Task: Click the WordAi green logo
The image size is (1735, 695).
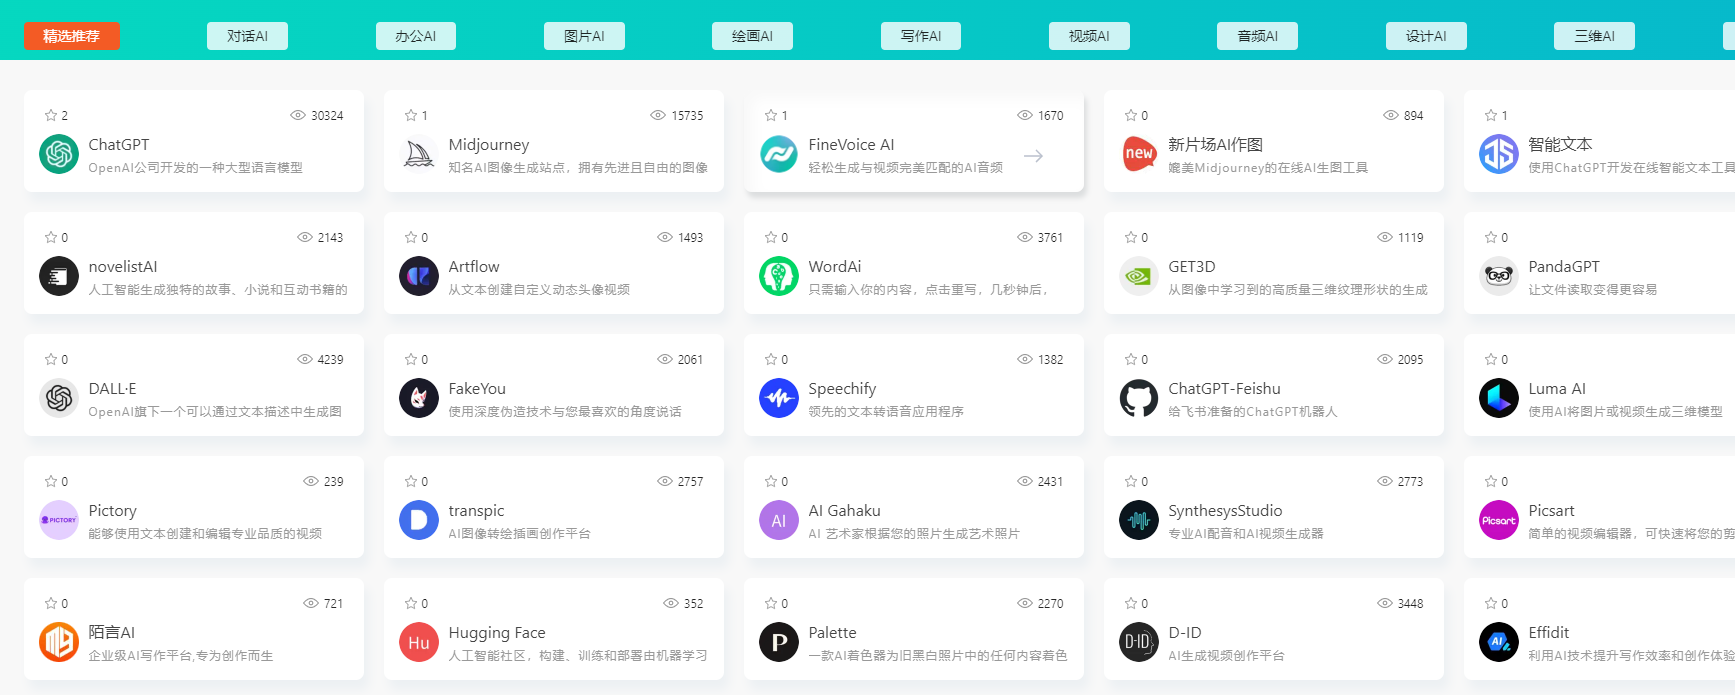Action: click(x=779, y=276)
